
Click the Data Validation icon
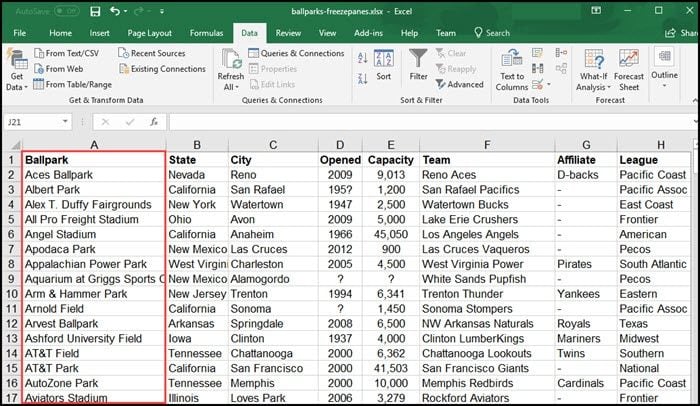click(538, 84)
